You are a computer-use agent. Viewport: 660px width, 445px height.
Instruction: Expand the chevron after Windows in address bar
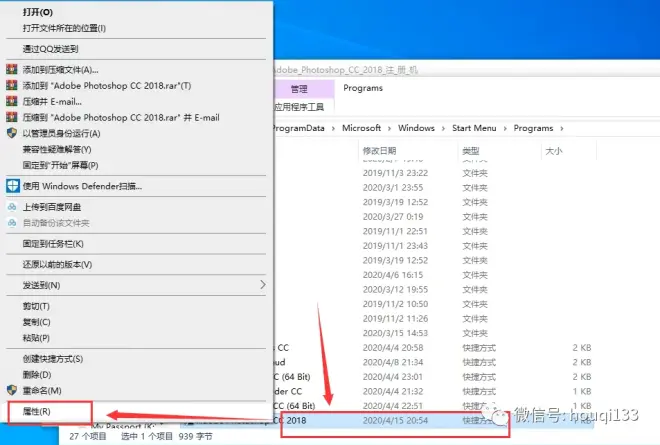point(443,128)
